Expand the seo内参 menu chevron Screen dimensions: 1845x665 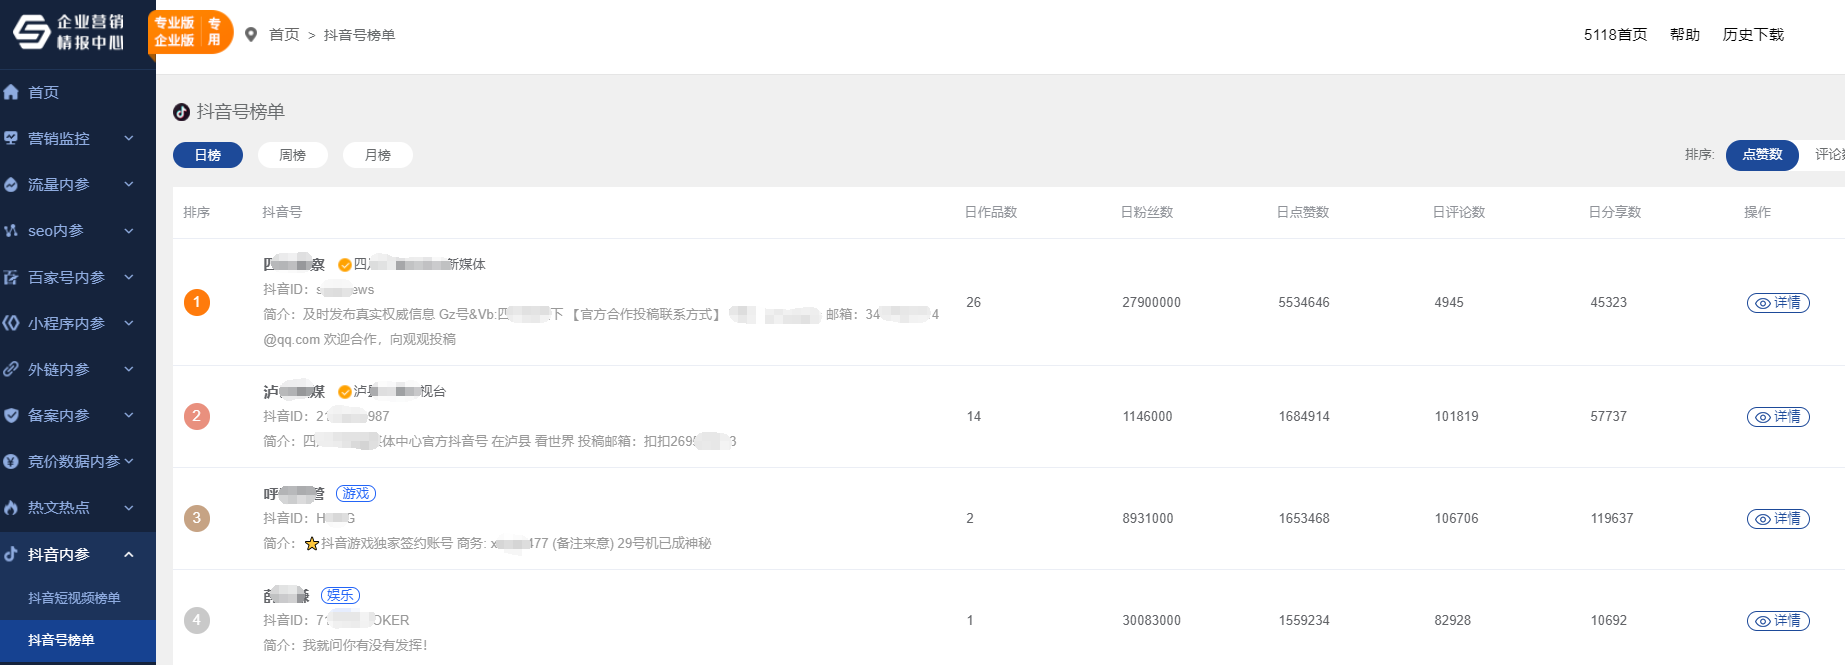(x=128, y=231)
